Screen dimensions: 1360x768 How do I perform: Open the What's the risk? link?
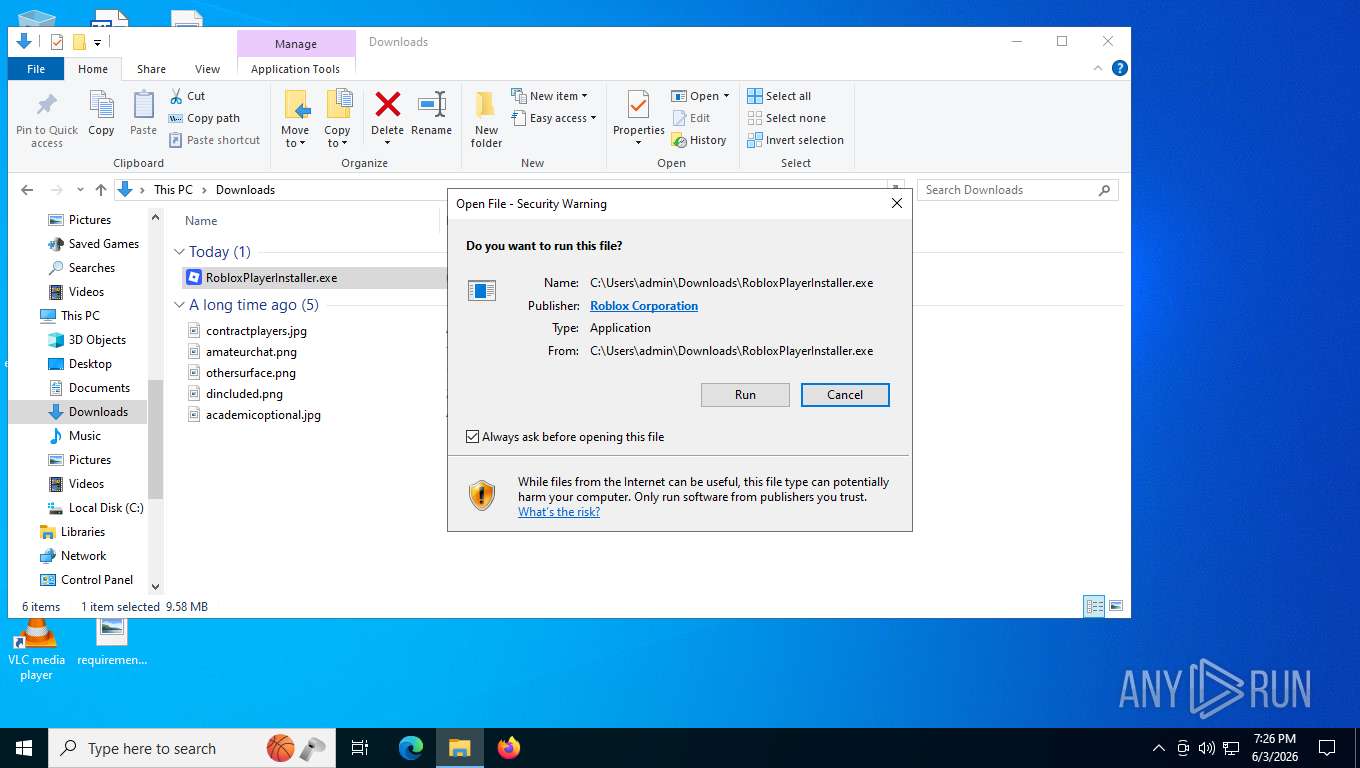tap(559, 512)
